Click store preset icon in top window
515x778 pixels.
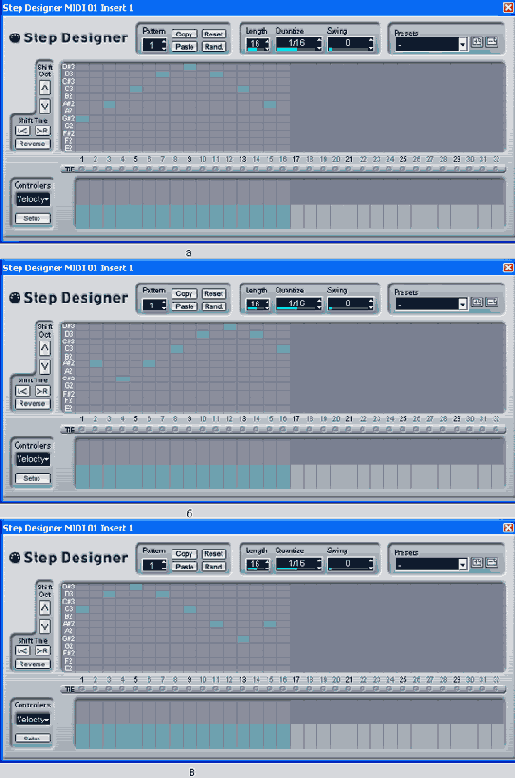(477, 42)
